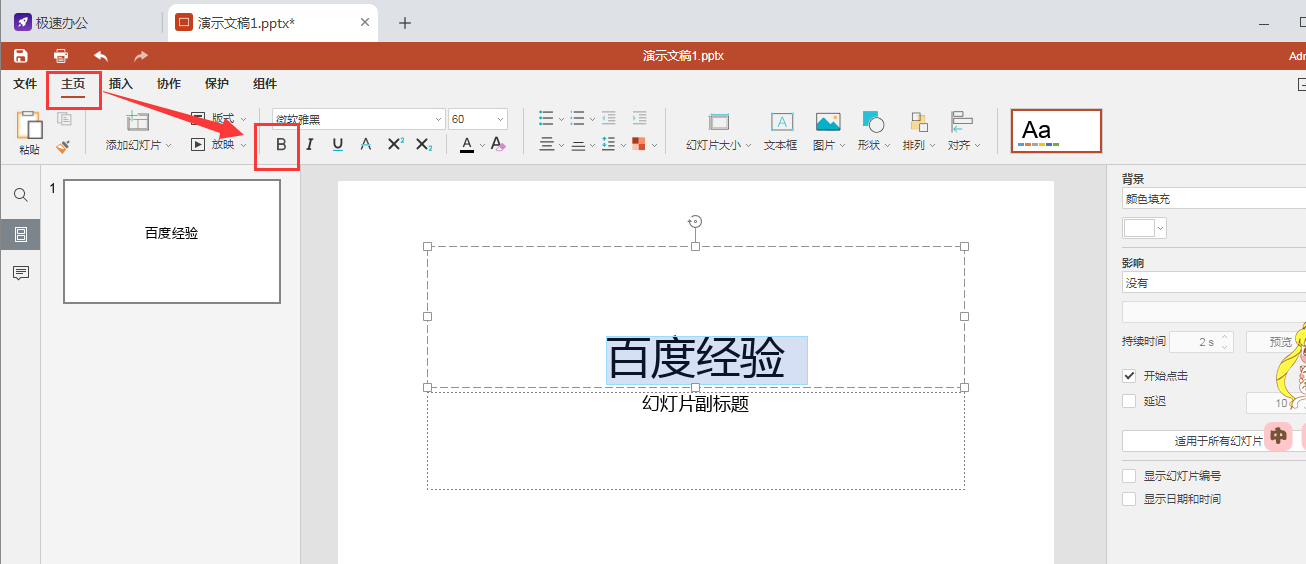Open the font color A picker

[467, 145]
